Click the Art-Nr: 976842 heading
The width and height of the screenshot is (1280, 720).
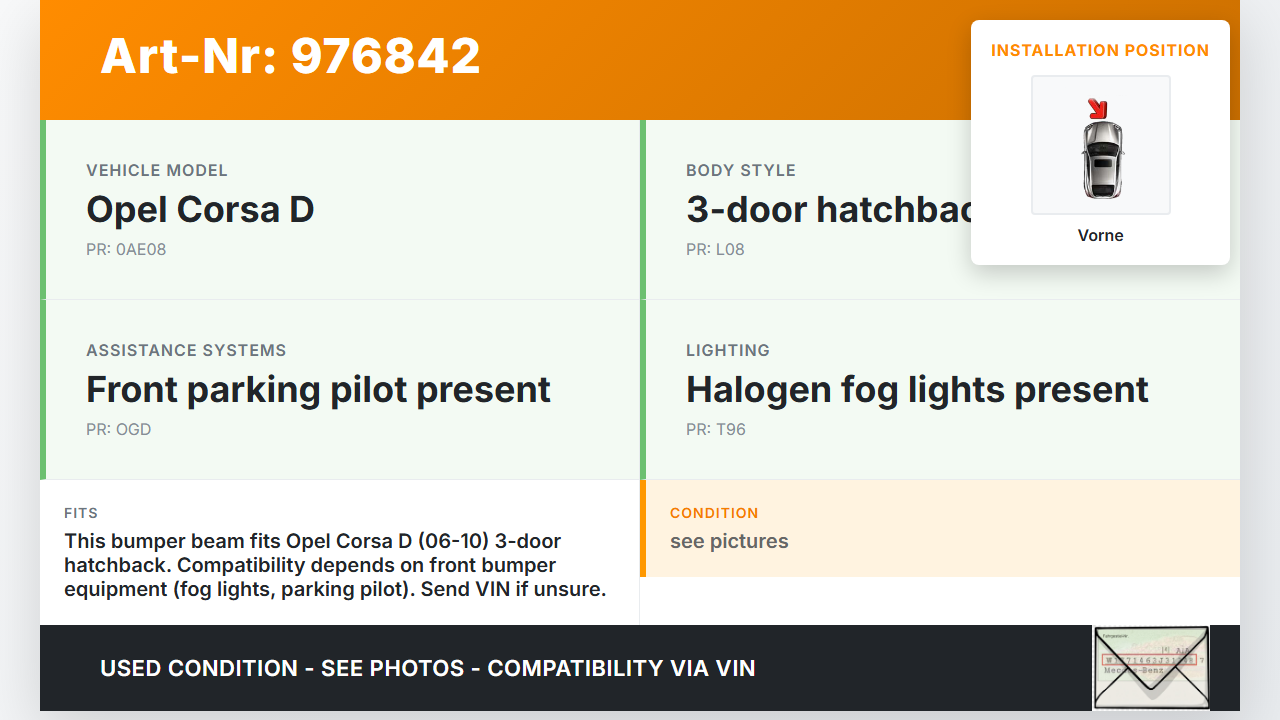coord(290,56)
